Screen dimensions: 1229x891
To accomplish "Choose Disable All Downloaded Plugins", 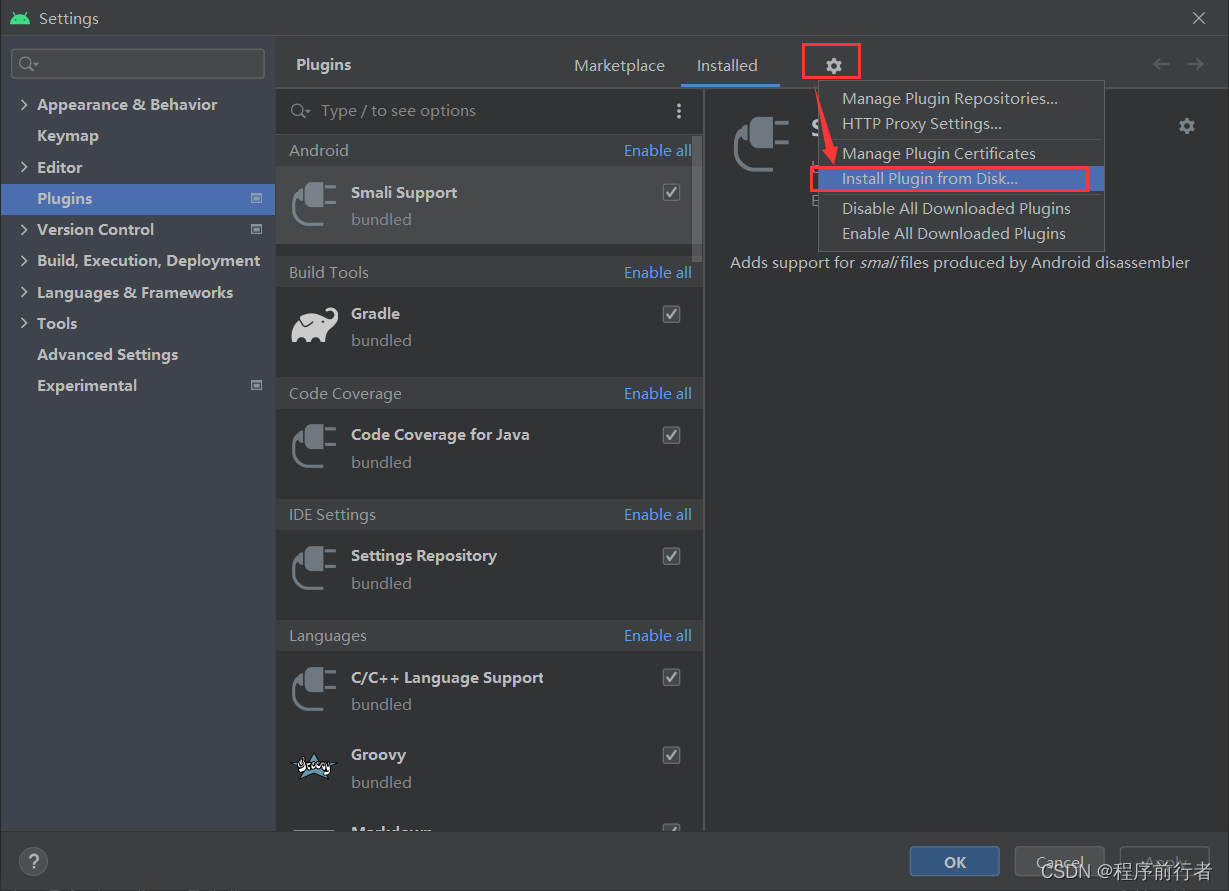I will [961, 208].
